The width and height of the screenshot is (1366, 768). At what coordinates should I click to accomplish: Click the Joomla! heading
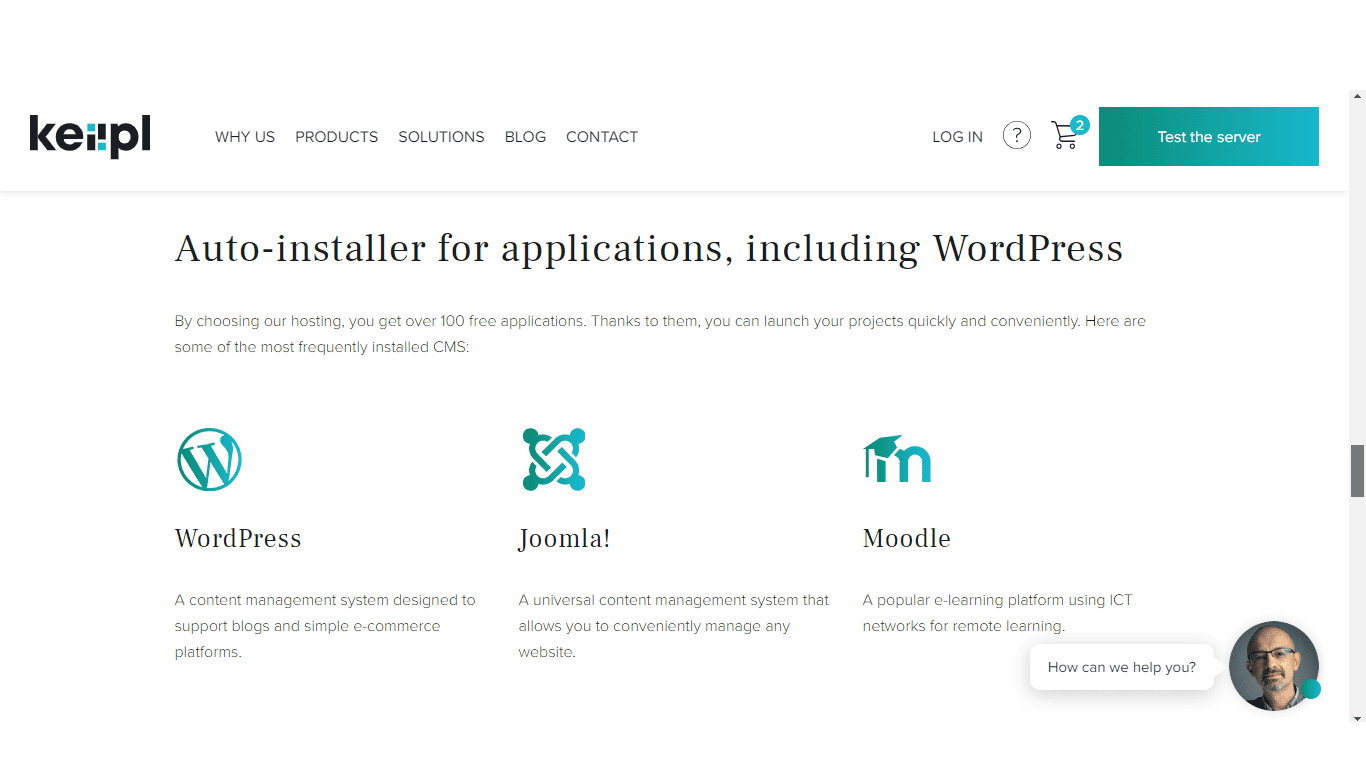[x=564, y=538]
